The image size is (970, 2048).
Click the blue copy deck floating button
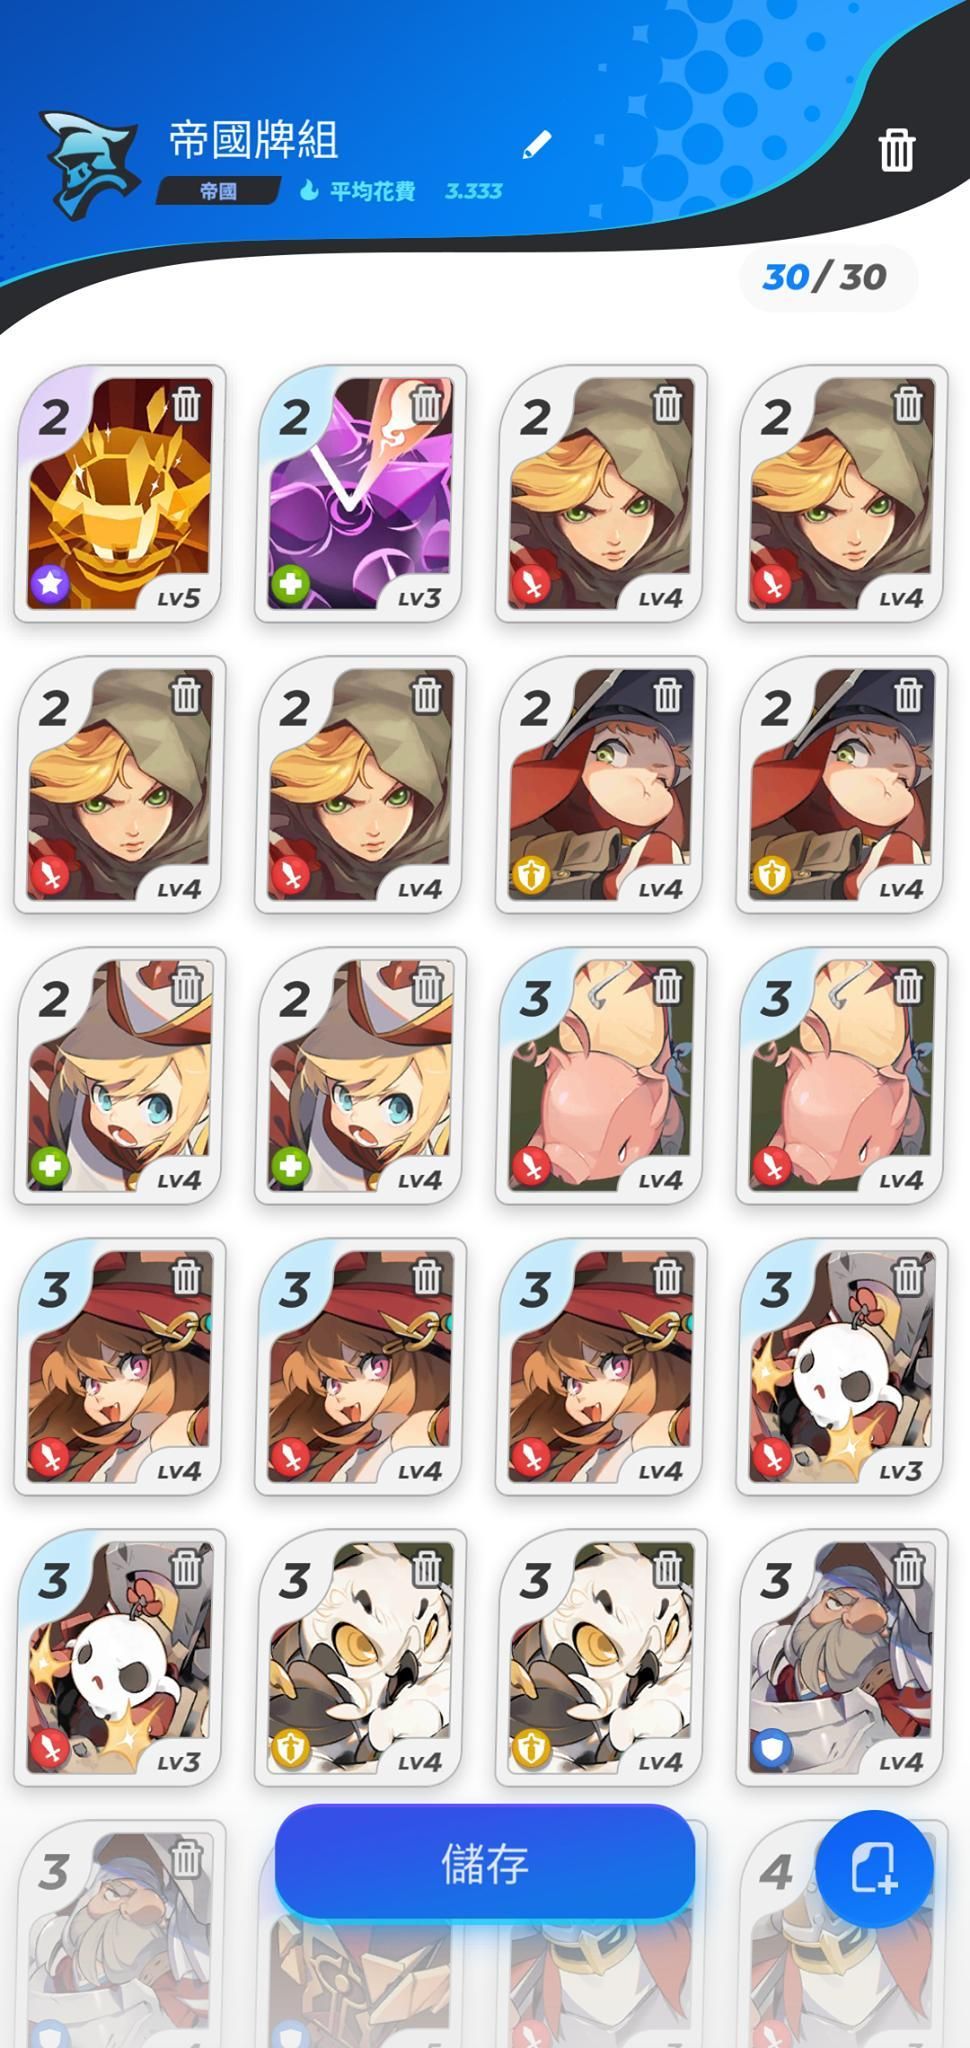click(874, 1869)
